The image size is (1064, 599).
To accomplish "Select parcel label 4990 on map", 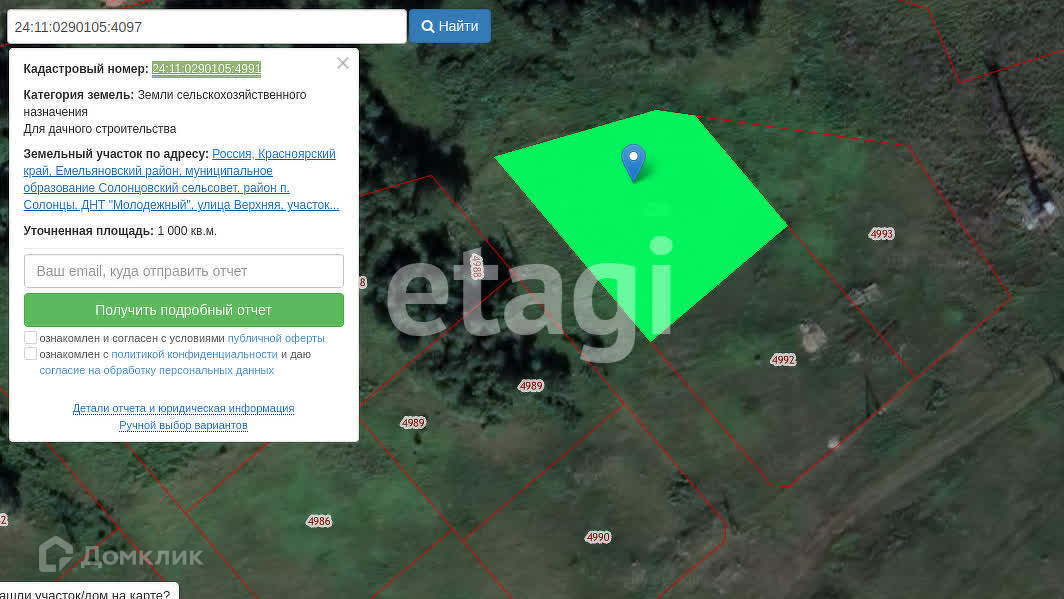I will coord(598,537).
